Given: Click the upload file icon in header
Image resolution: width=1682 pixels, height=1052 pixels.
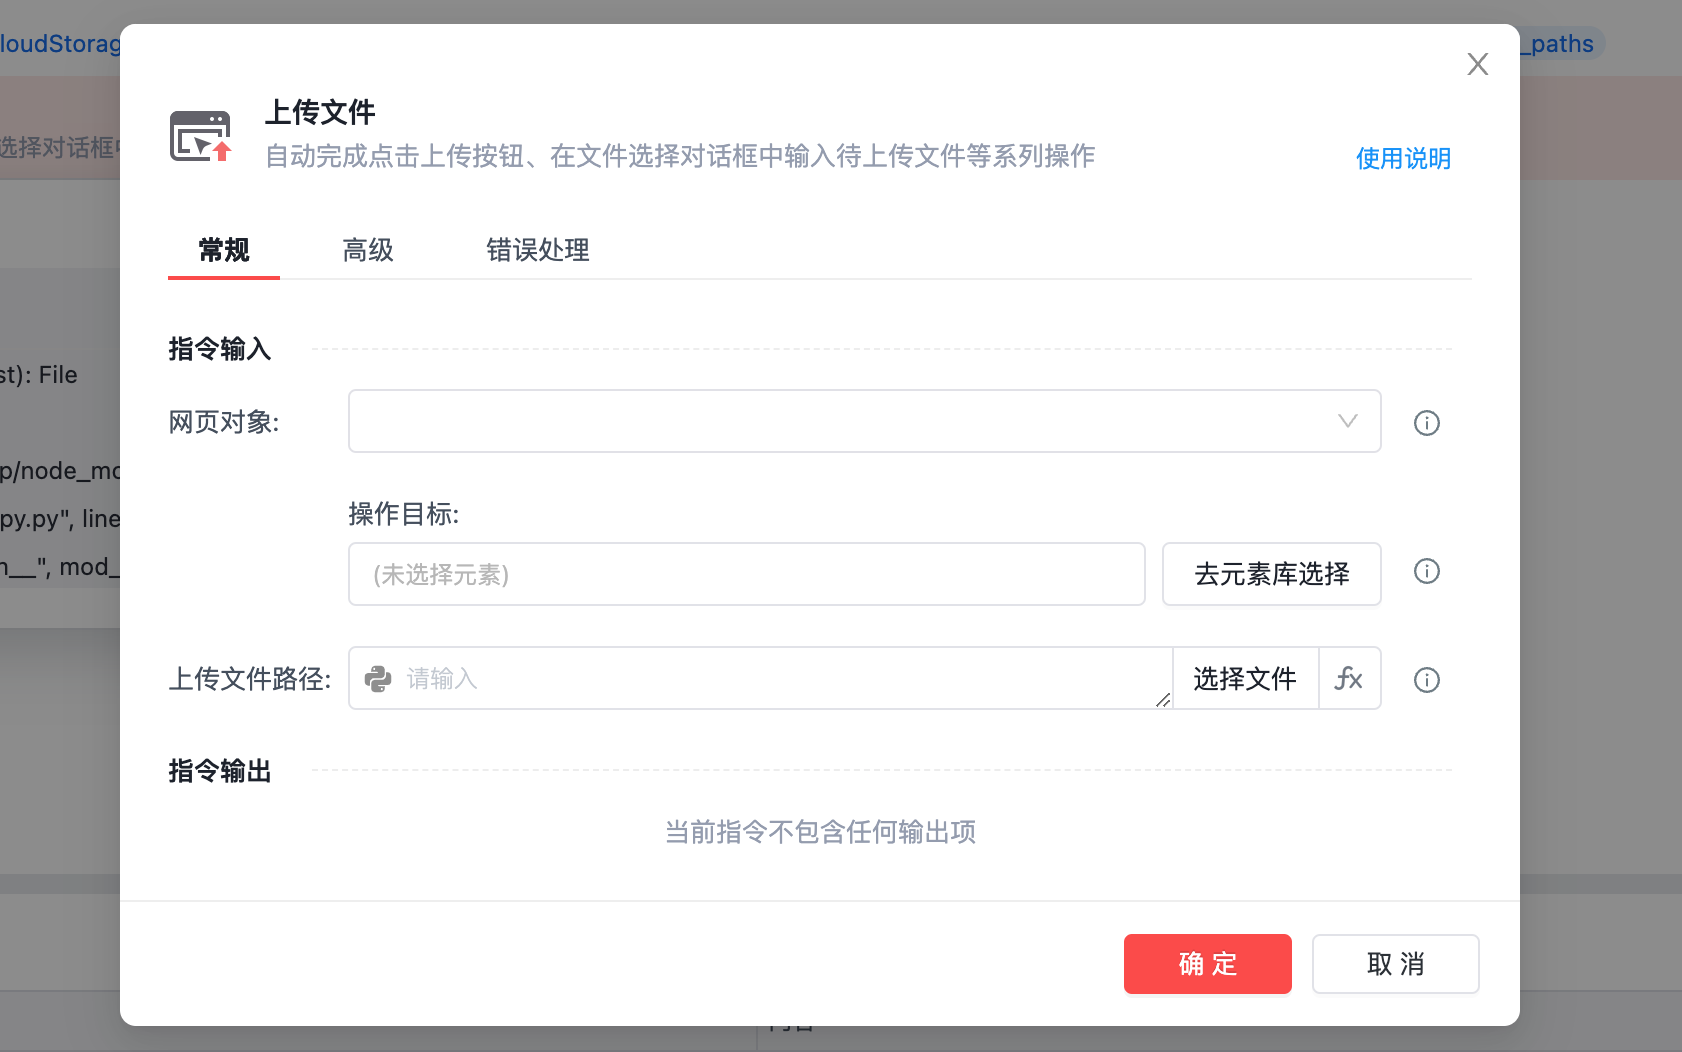Looking at the screenshot, I should [x=201, y=136].
